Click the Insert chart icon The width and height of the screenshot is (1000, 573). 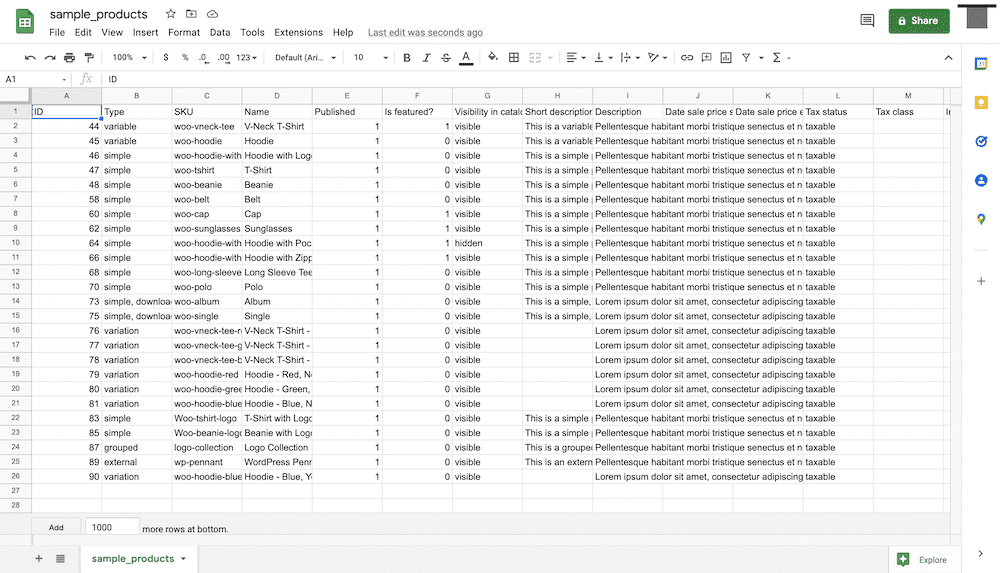(726, 58)
